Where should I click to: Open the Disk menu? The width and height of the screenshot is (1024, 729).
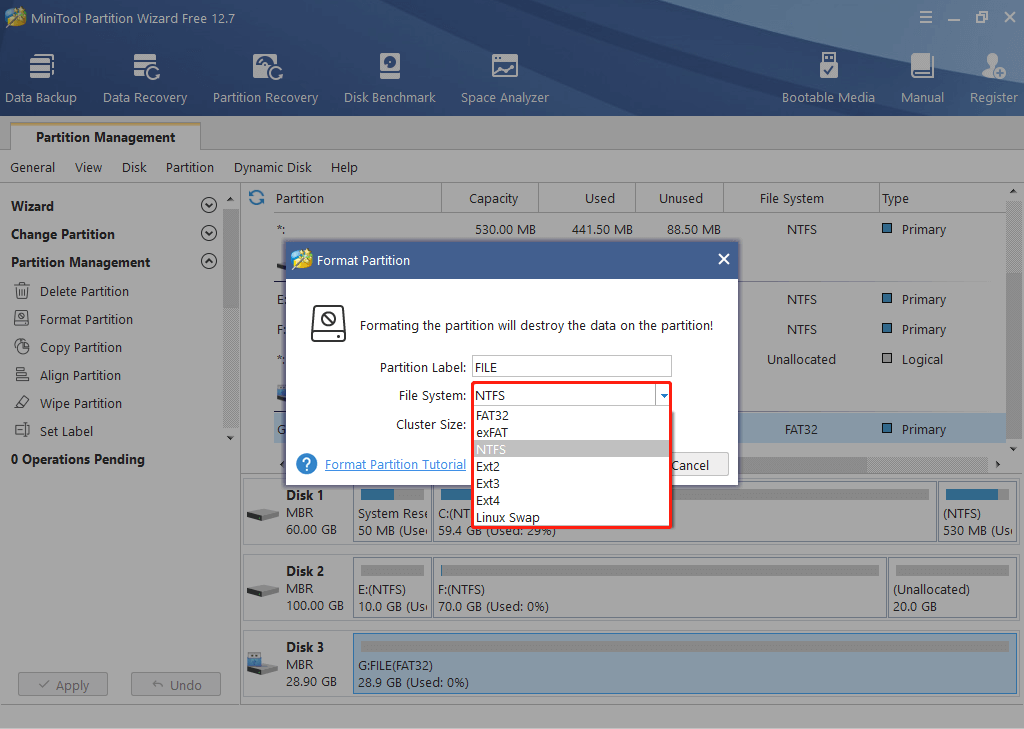tap(134, 167)
